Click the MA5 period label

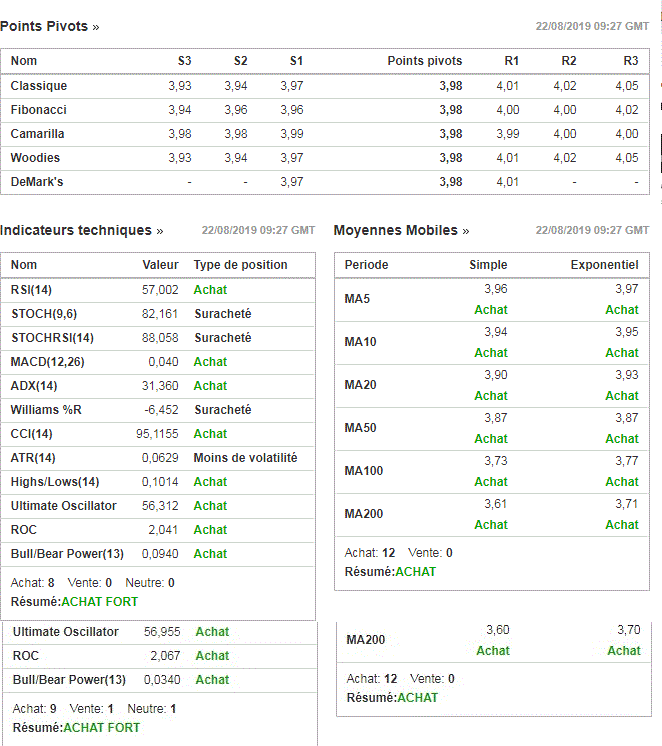(357, 299)
